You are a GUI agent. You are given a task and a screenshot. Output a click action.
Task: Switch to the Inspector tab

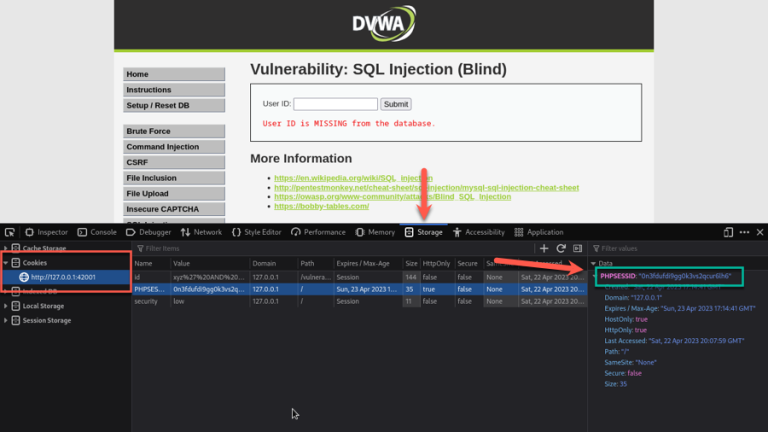pos(46,232)
